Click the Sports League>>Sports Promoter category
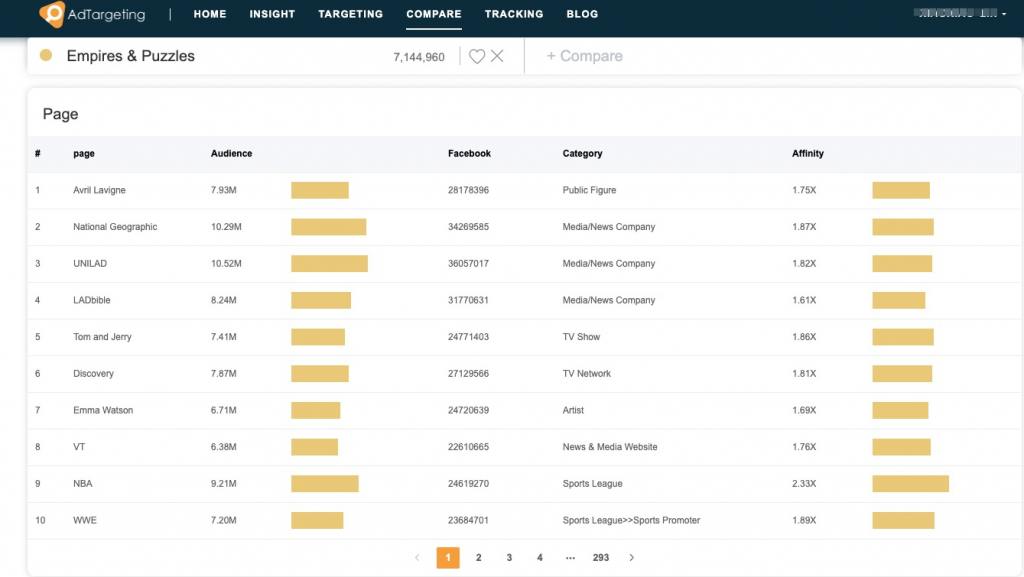 [x=631, y=520]
